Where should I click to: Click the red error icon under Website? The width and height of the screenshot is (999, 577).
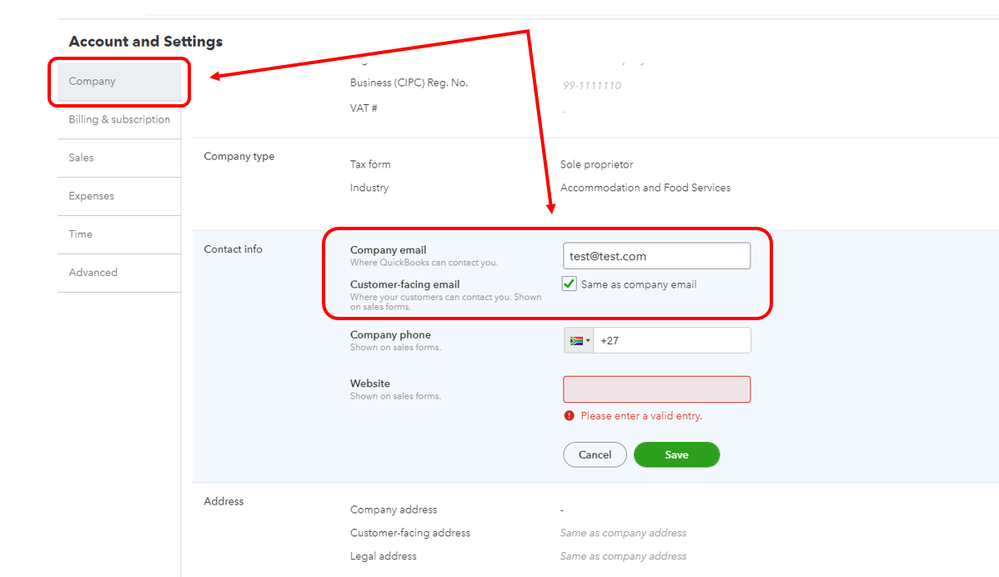tap(569, 416)
